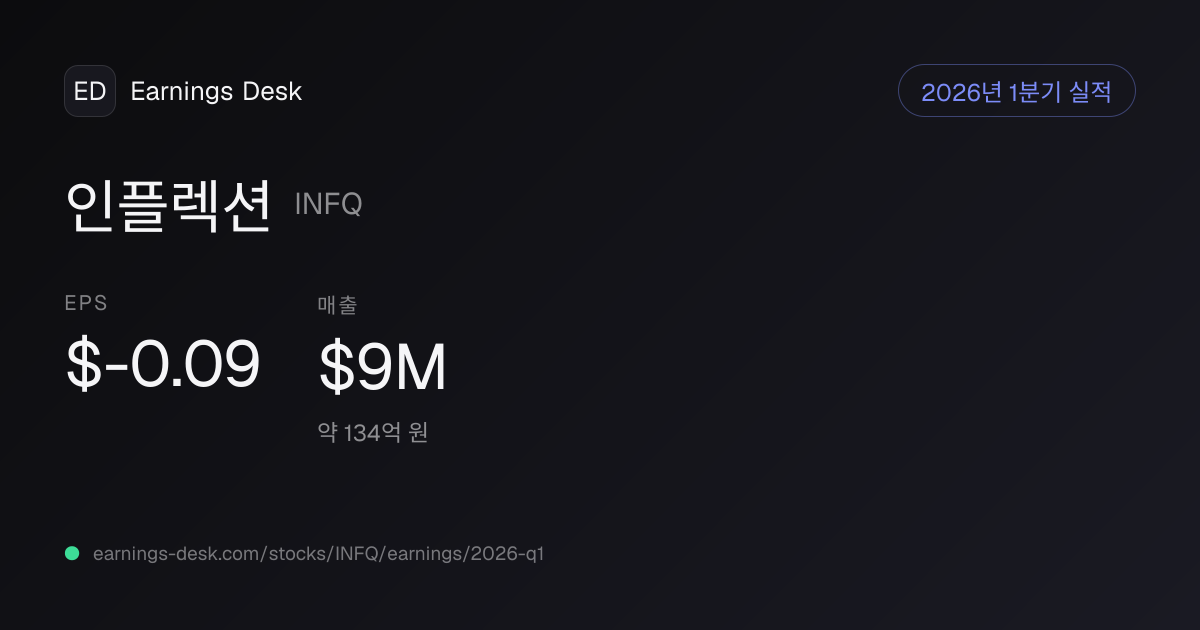This screenshot has height=630, width=1200.
Task: Click the green status dot beside the URL
Action: click(x=72, y=553)
